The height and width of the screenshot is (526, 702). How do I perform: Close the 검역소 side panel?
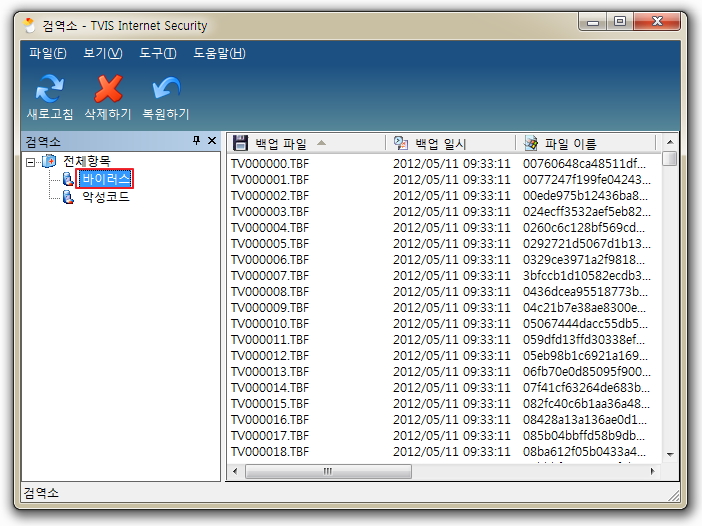click(212, 142)
